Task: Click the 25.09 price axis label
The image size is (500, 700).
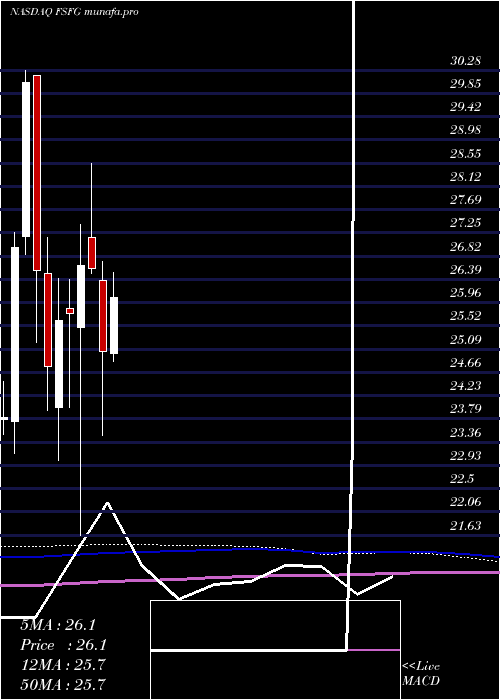Action: click(465, 340)
